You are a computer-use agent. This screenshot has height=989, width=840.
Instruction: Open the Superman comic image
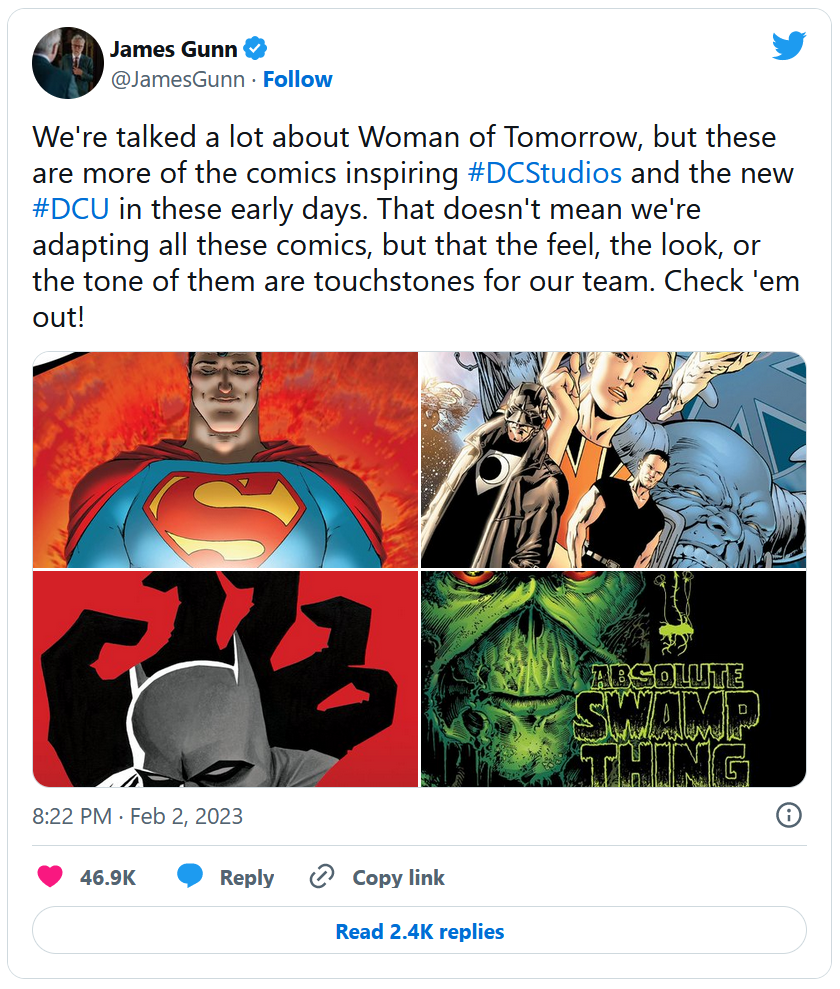tap(225, 460)
